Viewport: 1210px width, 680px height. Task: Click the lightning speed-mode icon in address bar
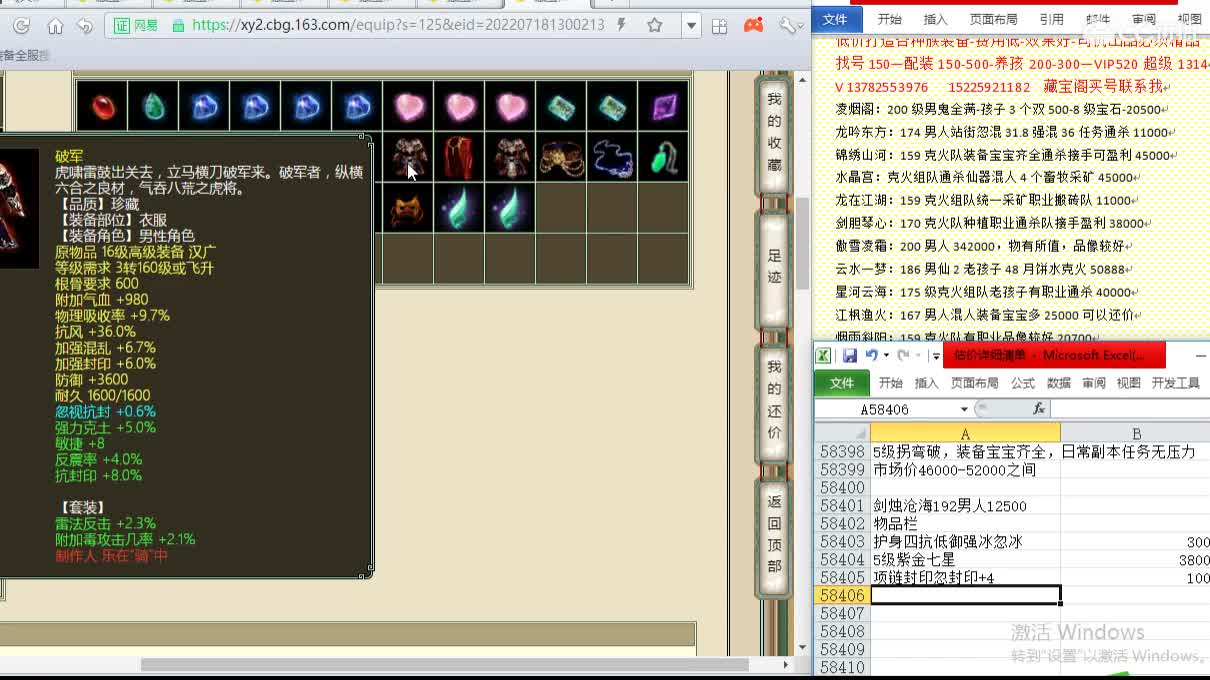coord(623,25)
